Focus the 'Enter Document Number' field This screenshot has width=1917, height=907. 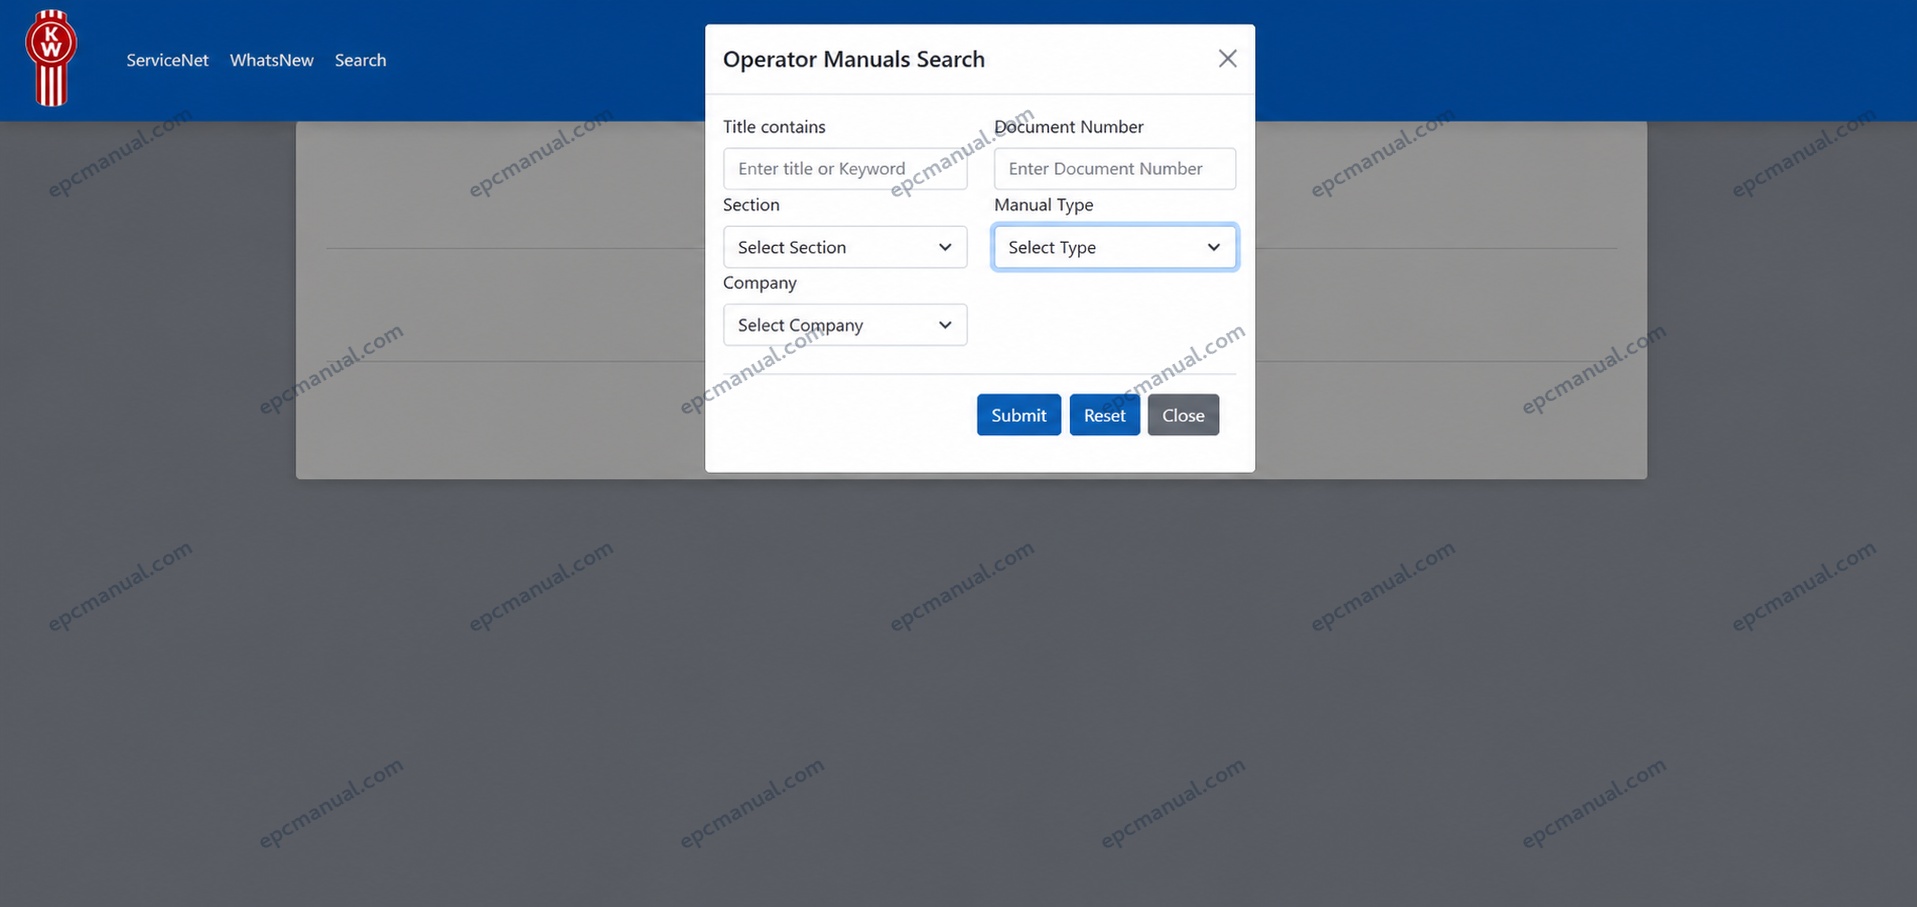coord(1115,168)
